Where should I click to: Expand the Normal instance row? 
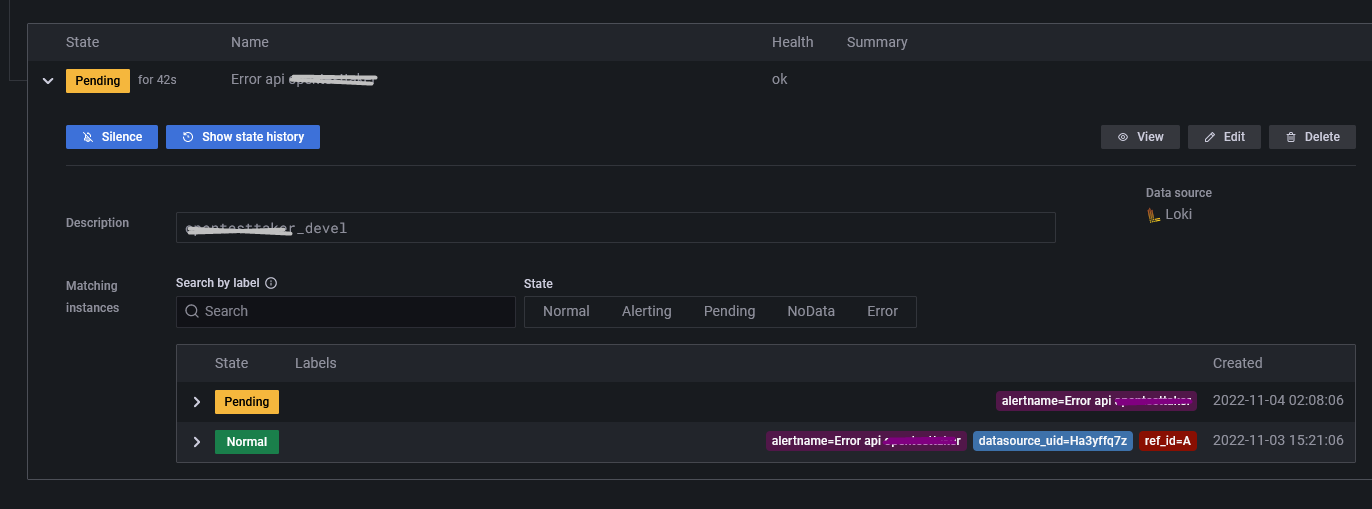tap(197, 442)
